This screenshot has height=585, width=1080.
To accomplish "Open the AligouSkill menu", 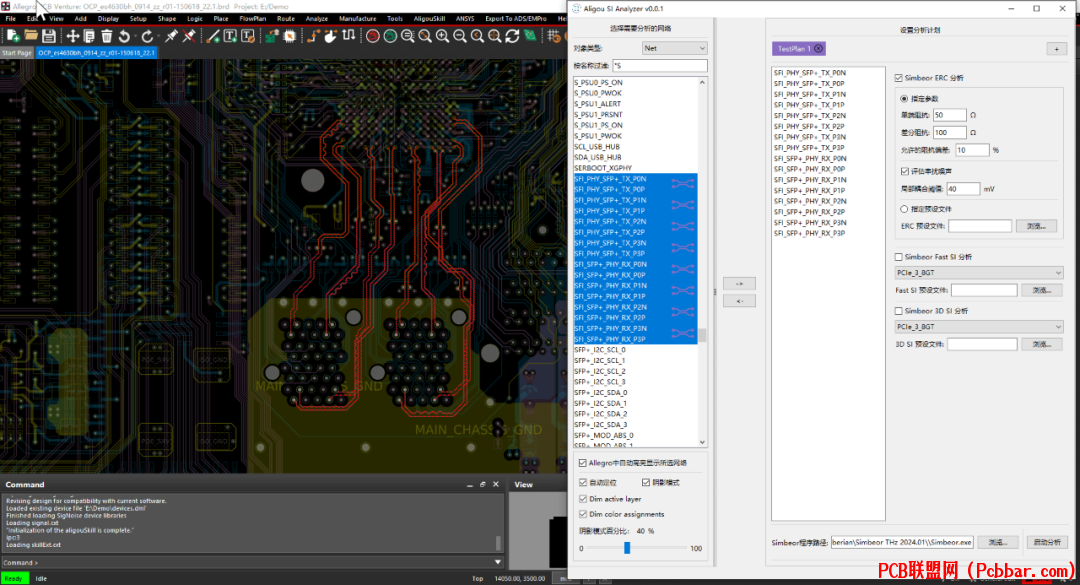I will (x=429, y=19).
